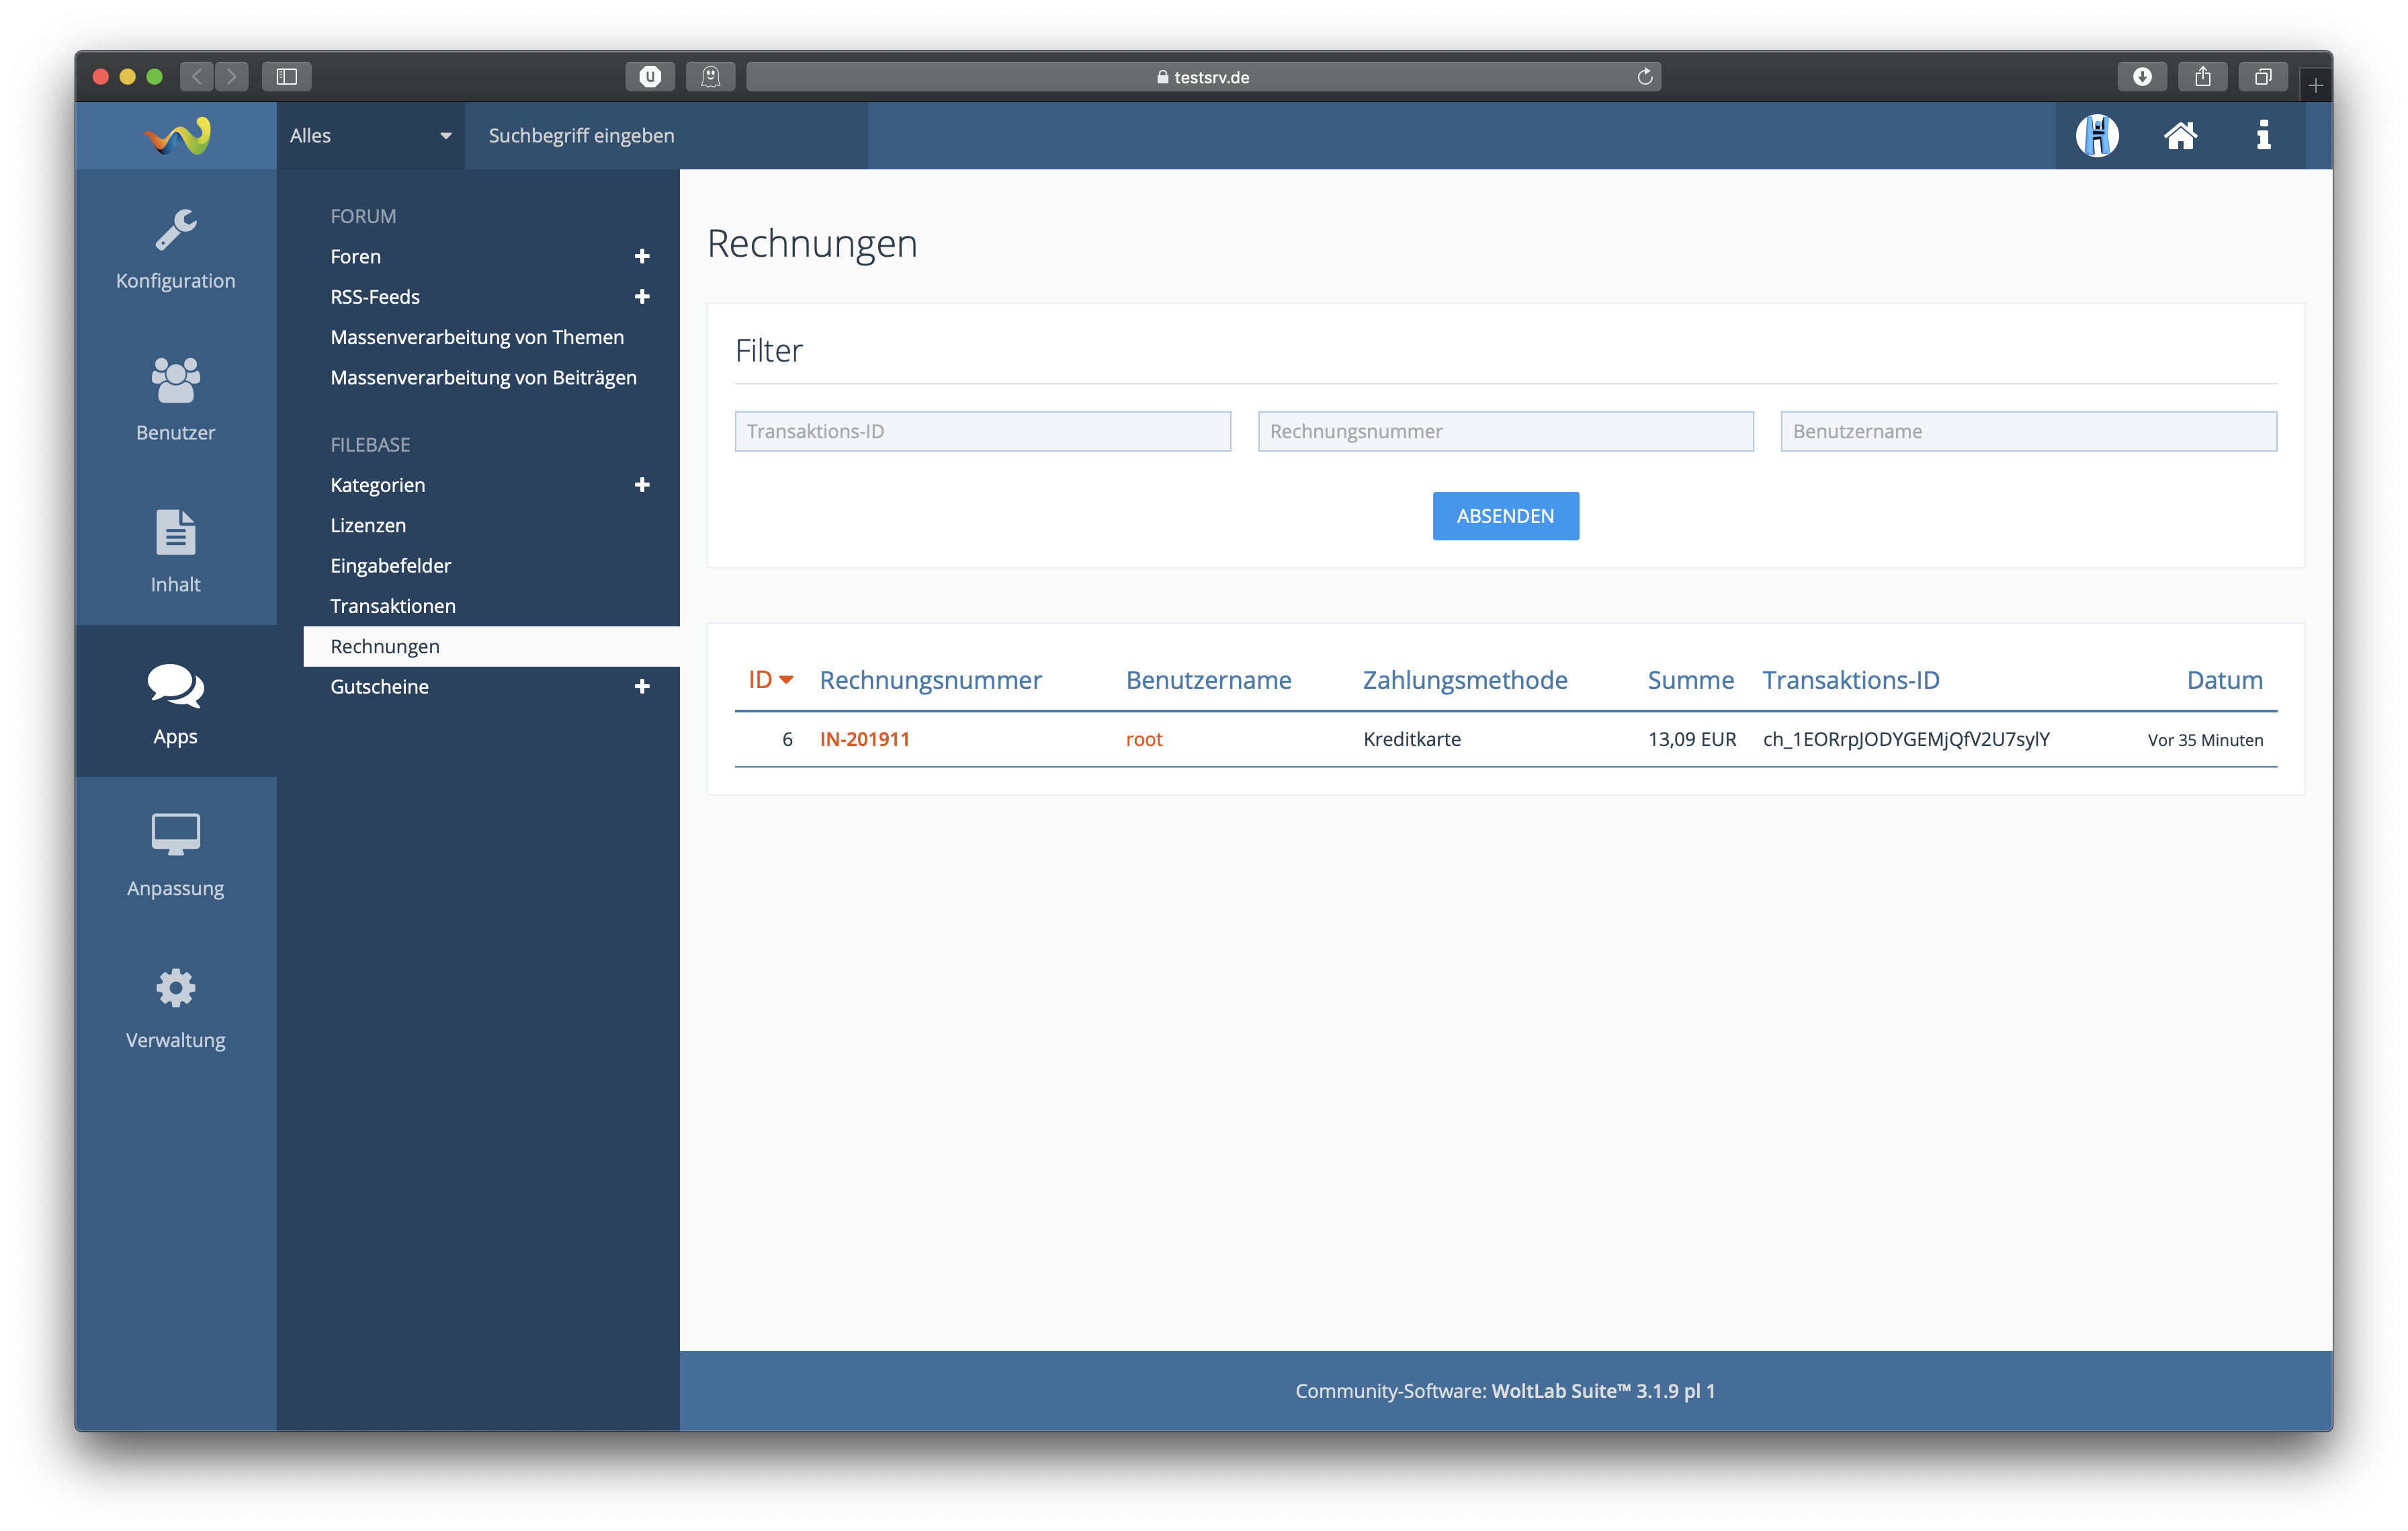Open invoice IN-201911 link

pos(864,739)
